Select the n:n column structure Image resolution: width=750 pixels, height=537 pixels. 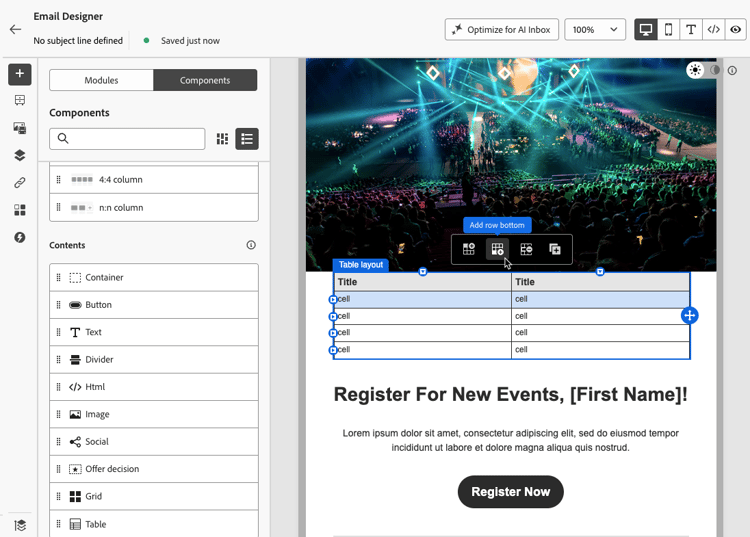[154, 208]
